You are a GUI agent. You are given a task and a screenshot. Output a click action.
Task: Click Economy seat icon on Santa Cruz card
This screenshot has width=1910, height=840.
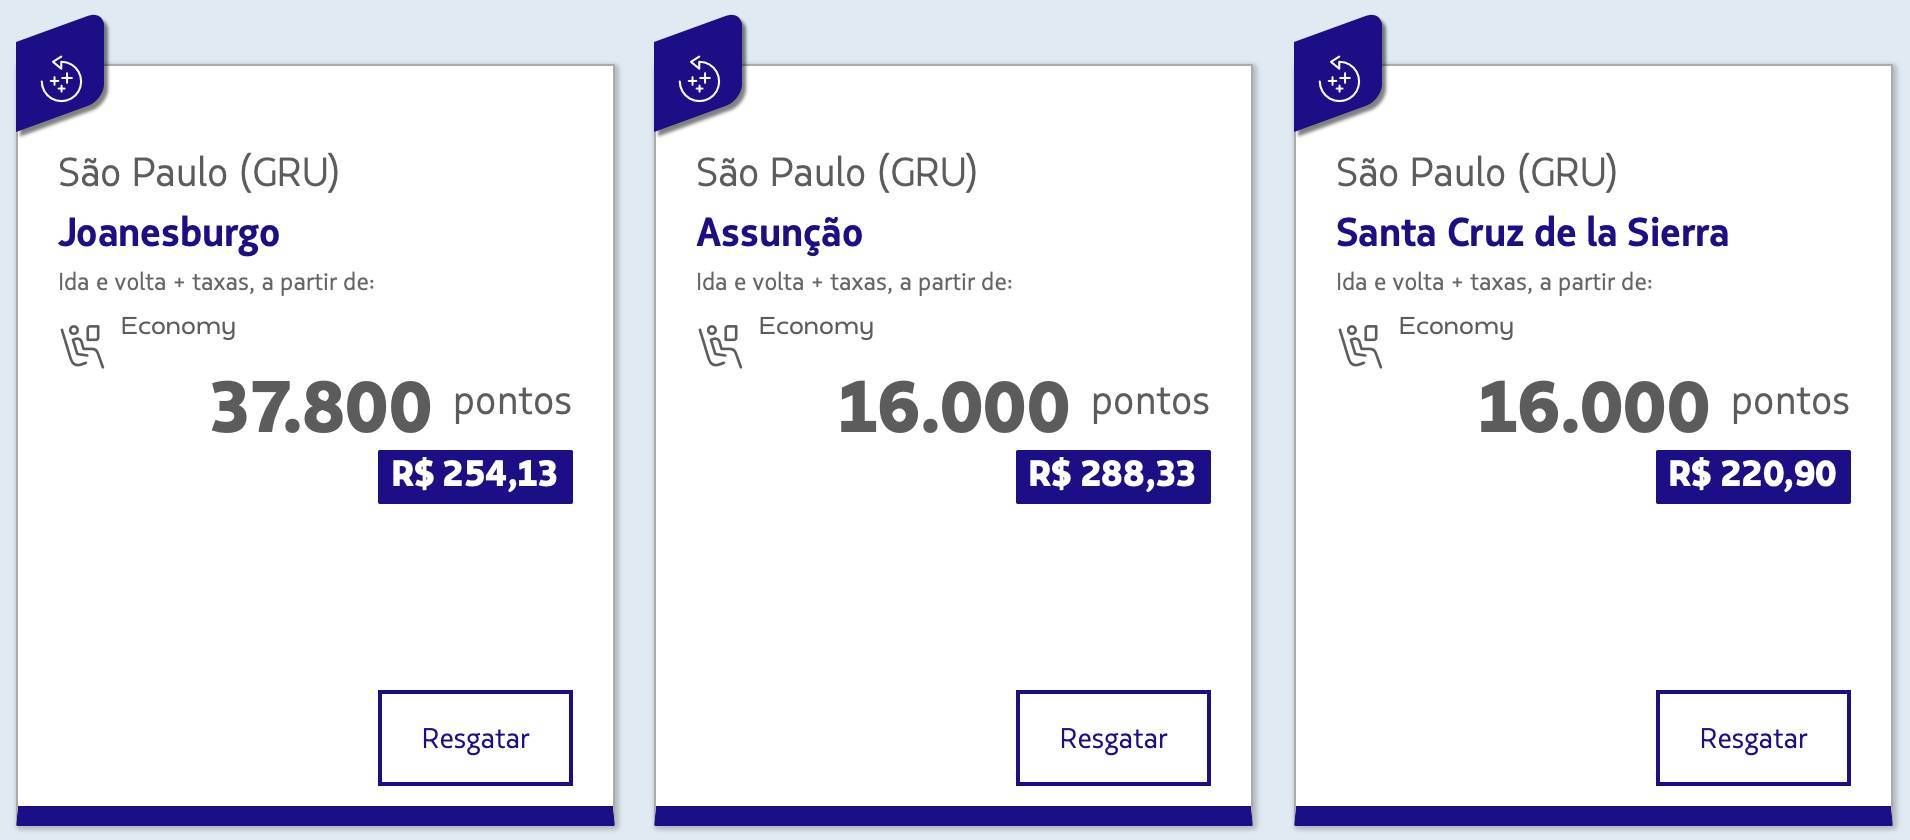[x=1360, y=346]
